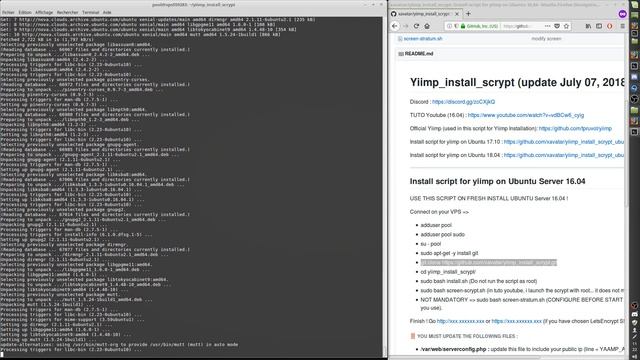Click 'Connect on your VPS =>' text
Viewport: 640px width, 360px height.
point(439,212)
